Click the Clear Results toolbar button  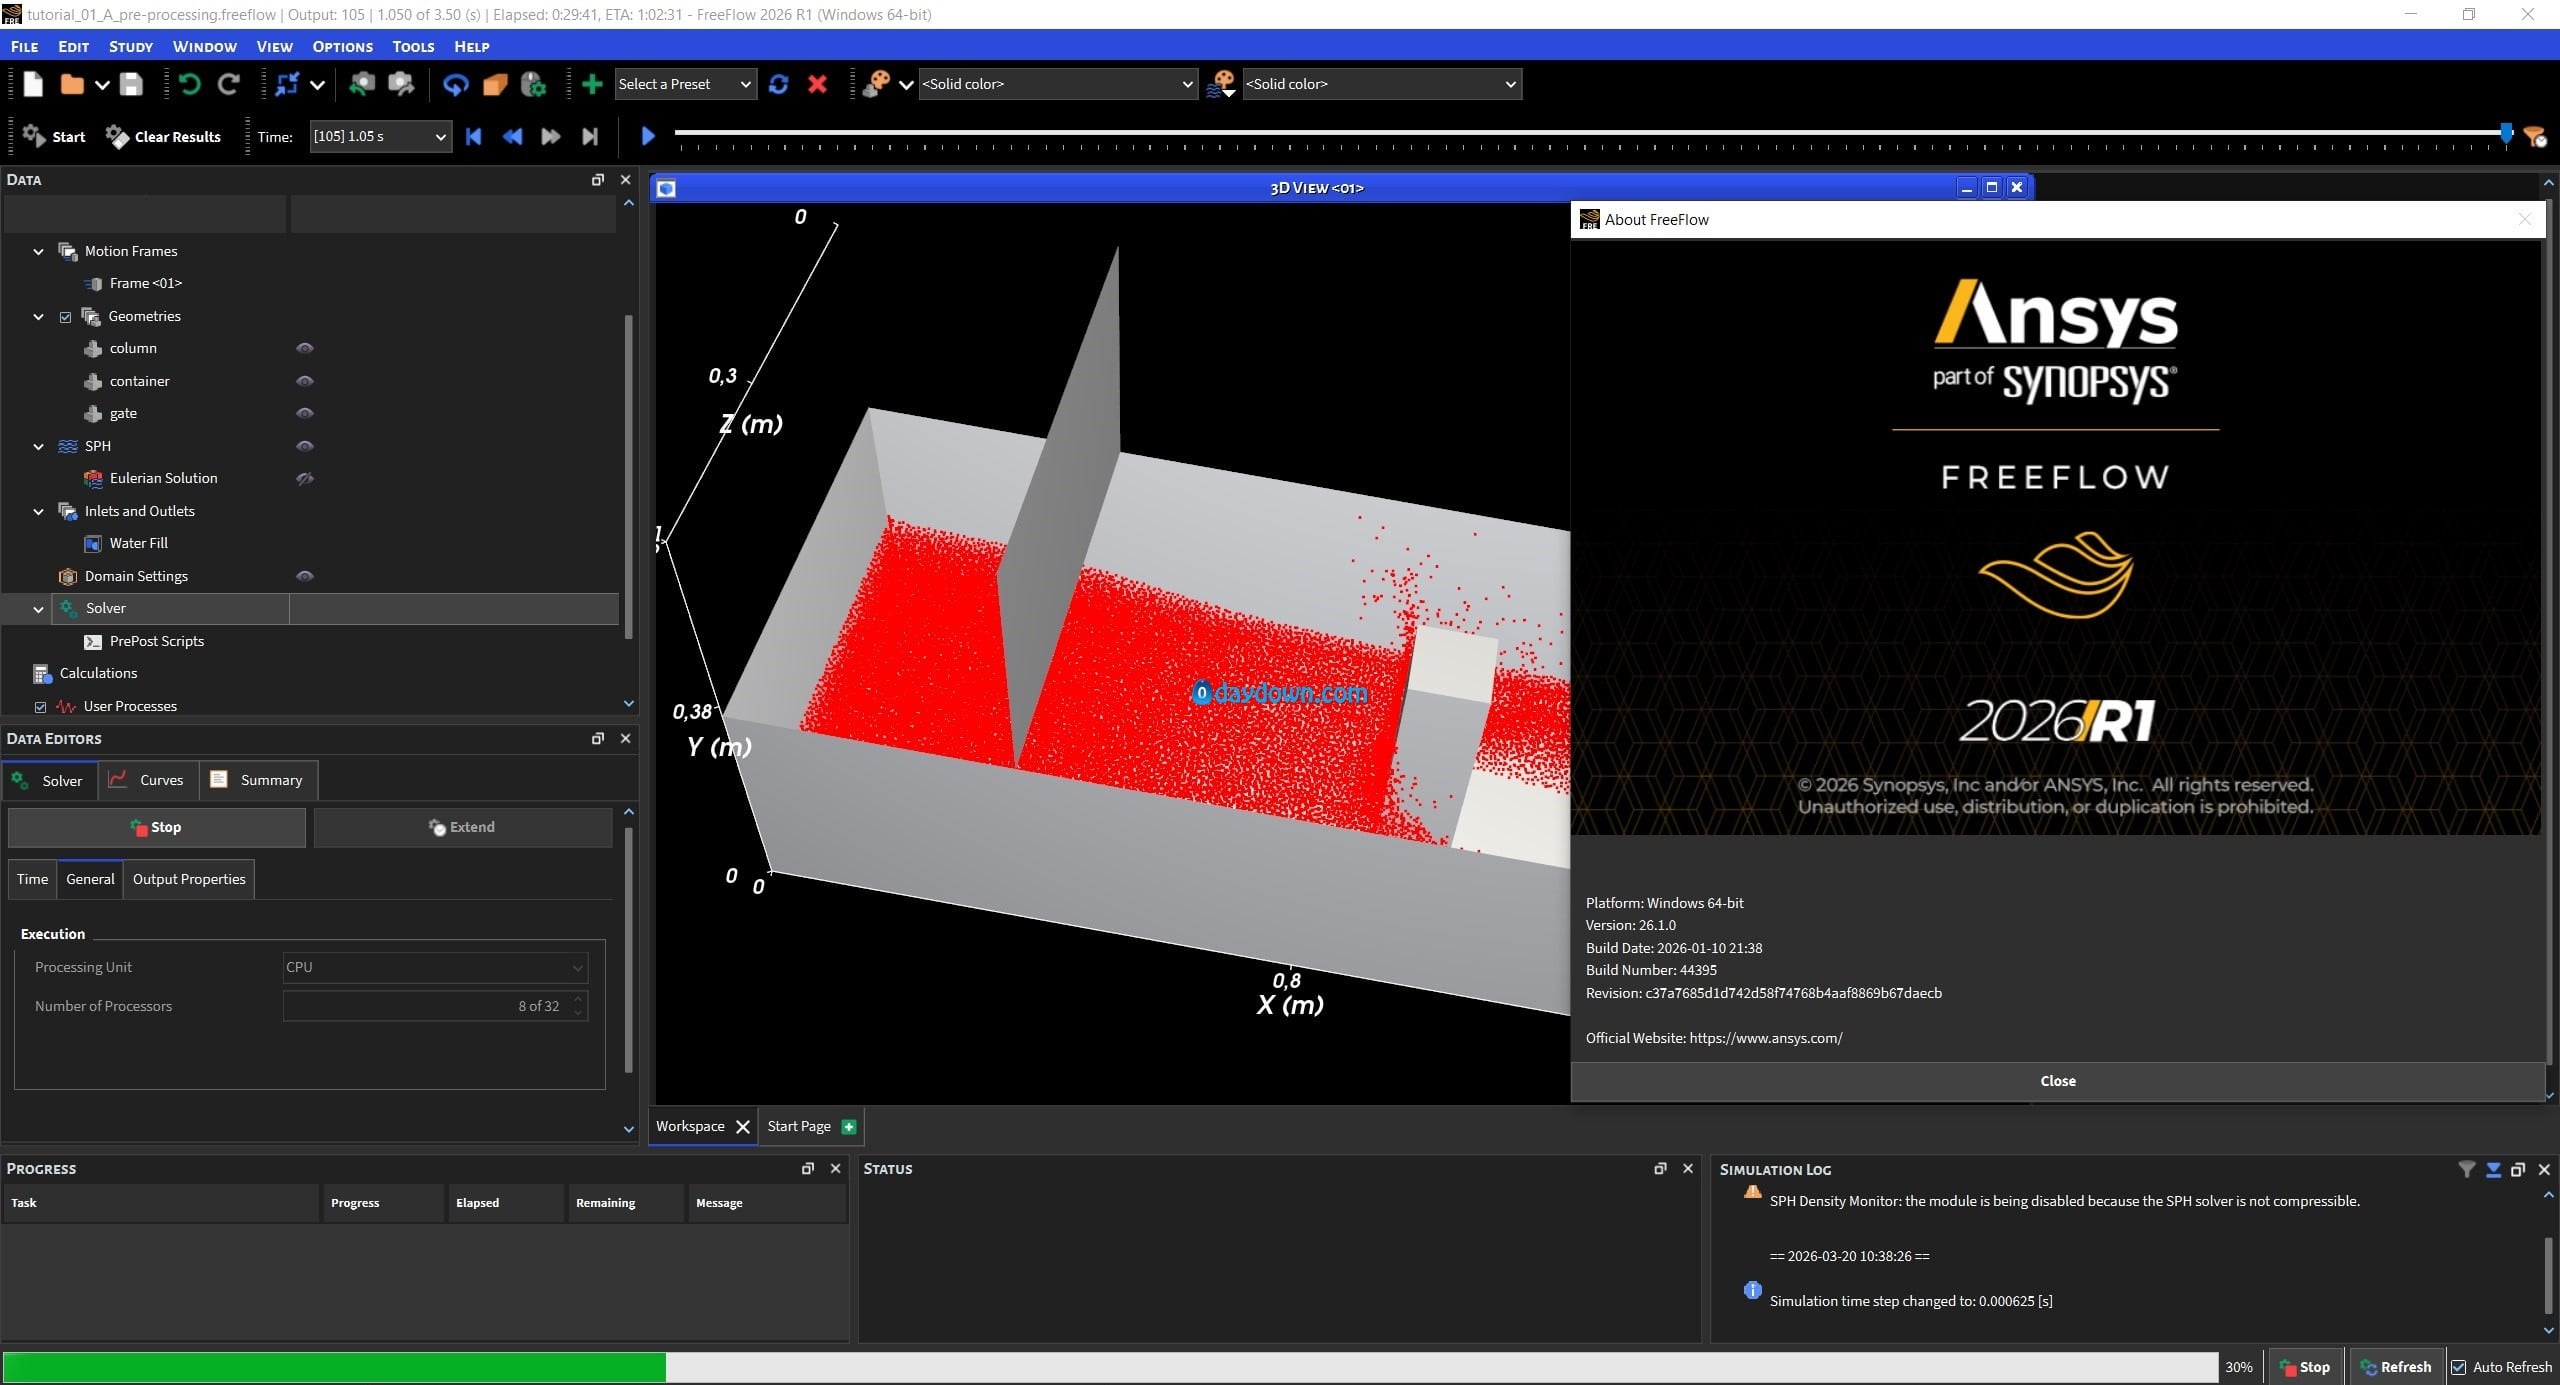pyautogui.click(x=164, y=136)
